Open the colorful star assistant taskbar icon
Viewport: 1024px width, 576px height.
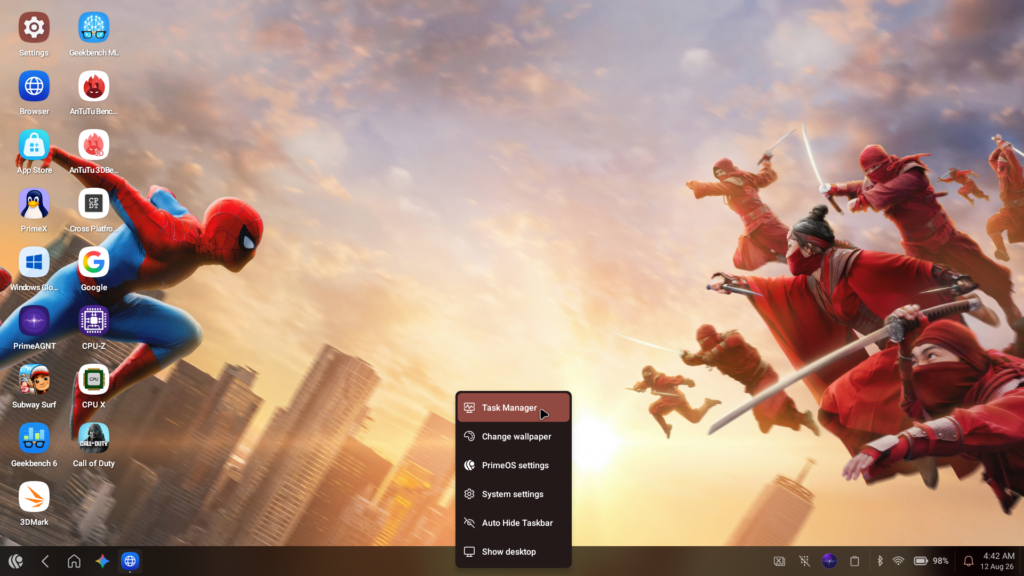(x=102, y=561)
